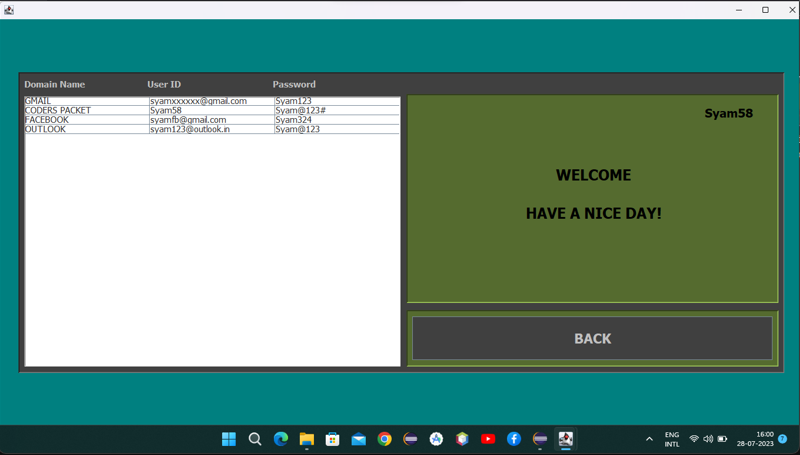The width and height of the screenshot is (800, 455).
Task: Click the battery tray icon
Action: (x=722, y=439)
